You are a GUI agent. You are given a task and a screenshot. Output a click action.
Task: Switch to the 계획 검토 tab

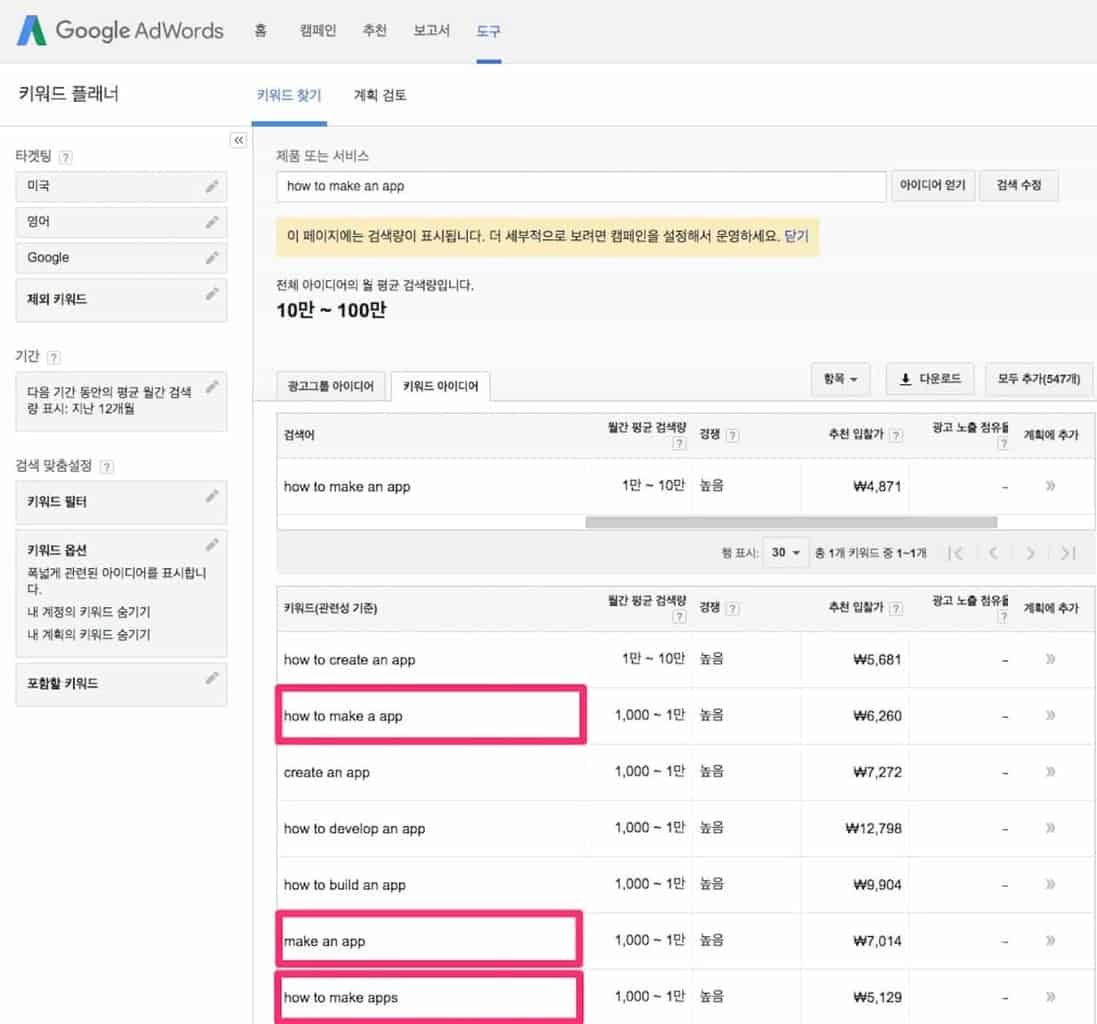[380, 95]
